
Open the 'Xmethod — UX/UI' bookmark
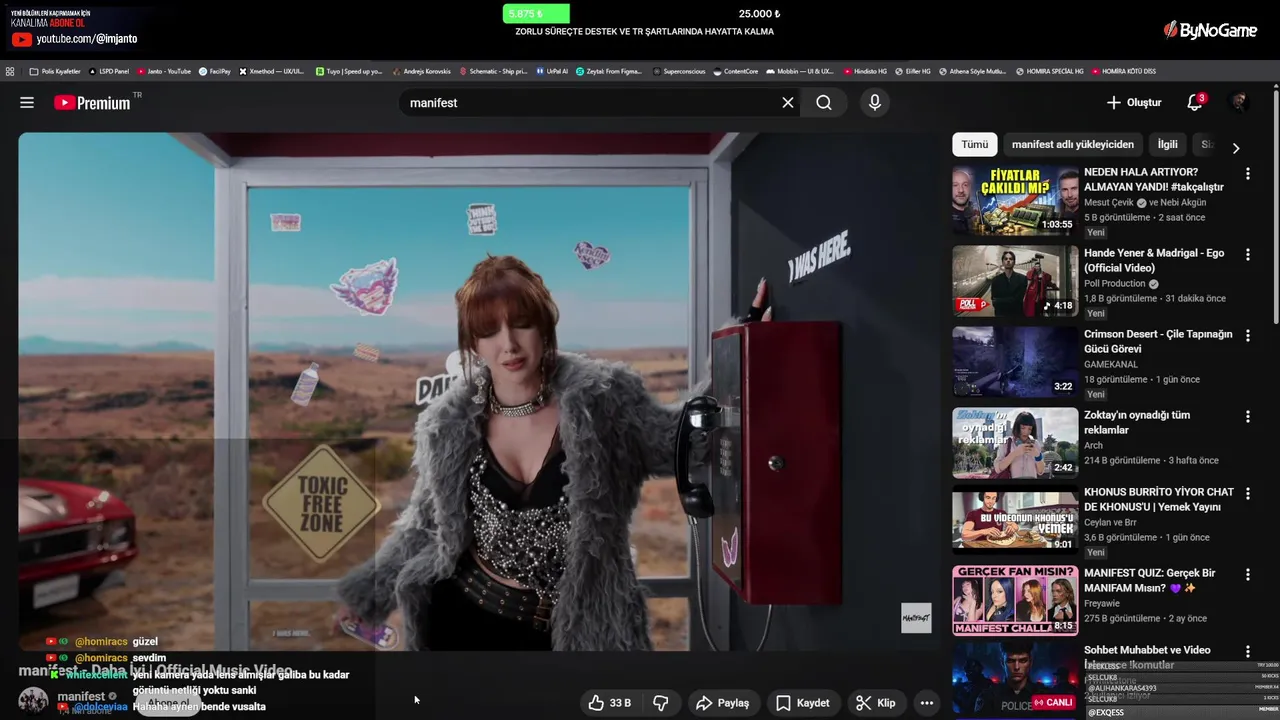[272, 72]
